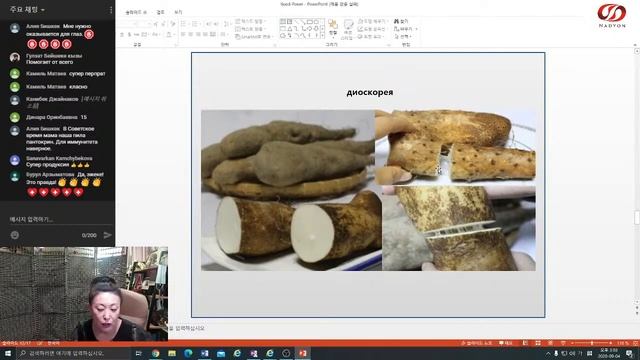This screenshot has width=640, height=360.
Task: Open Change Case (Aa) menu
Action: [156, 35]
